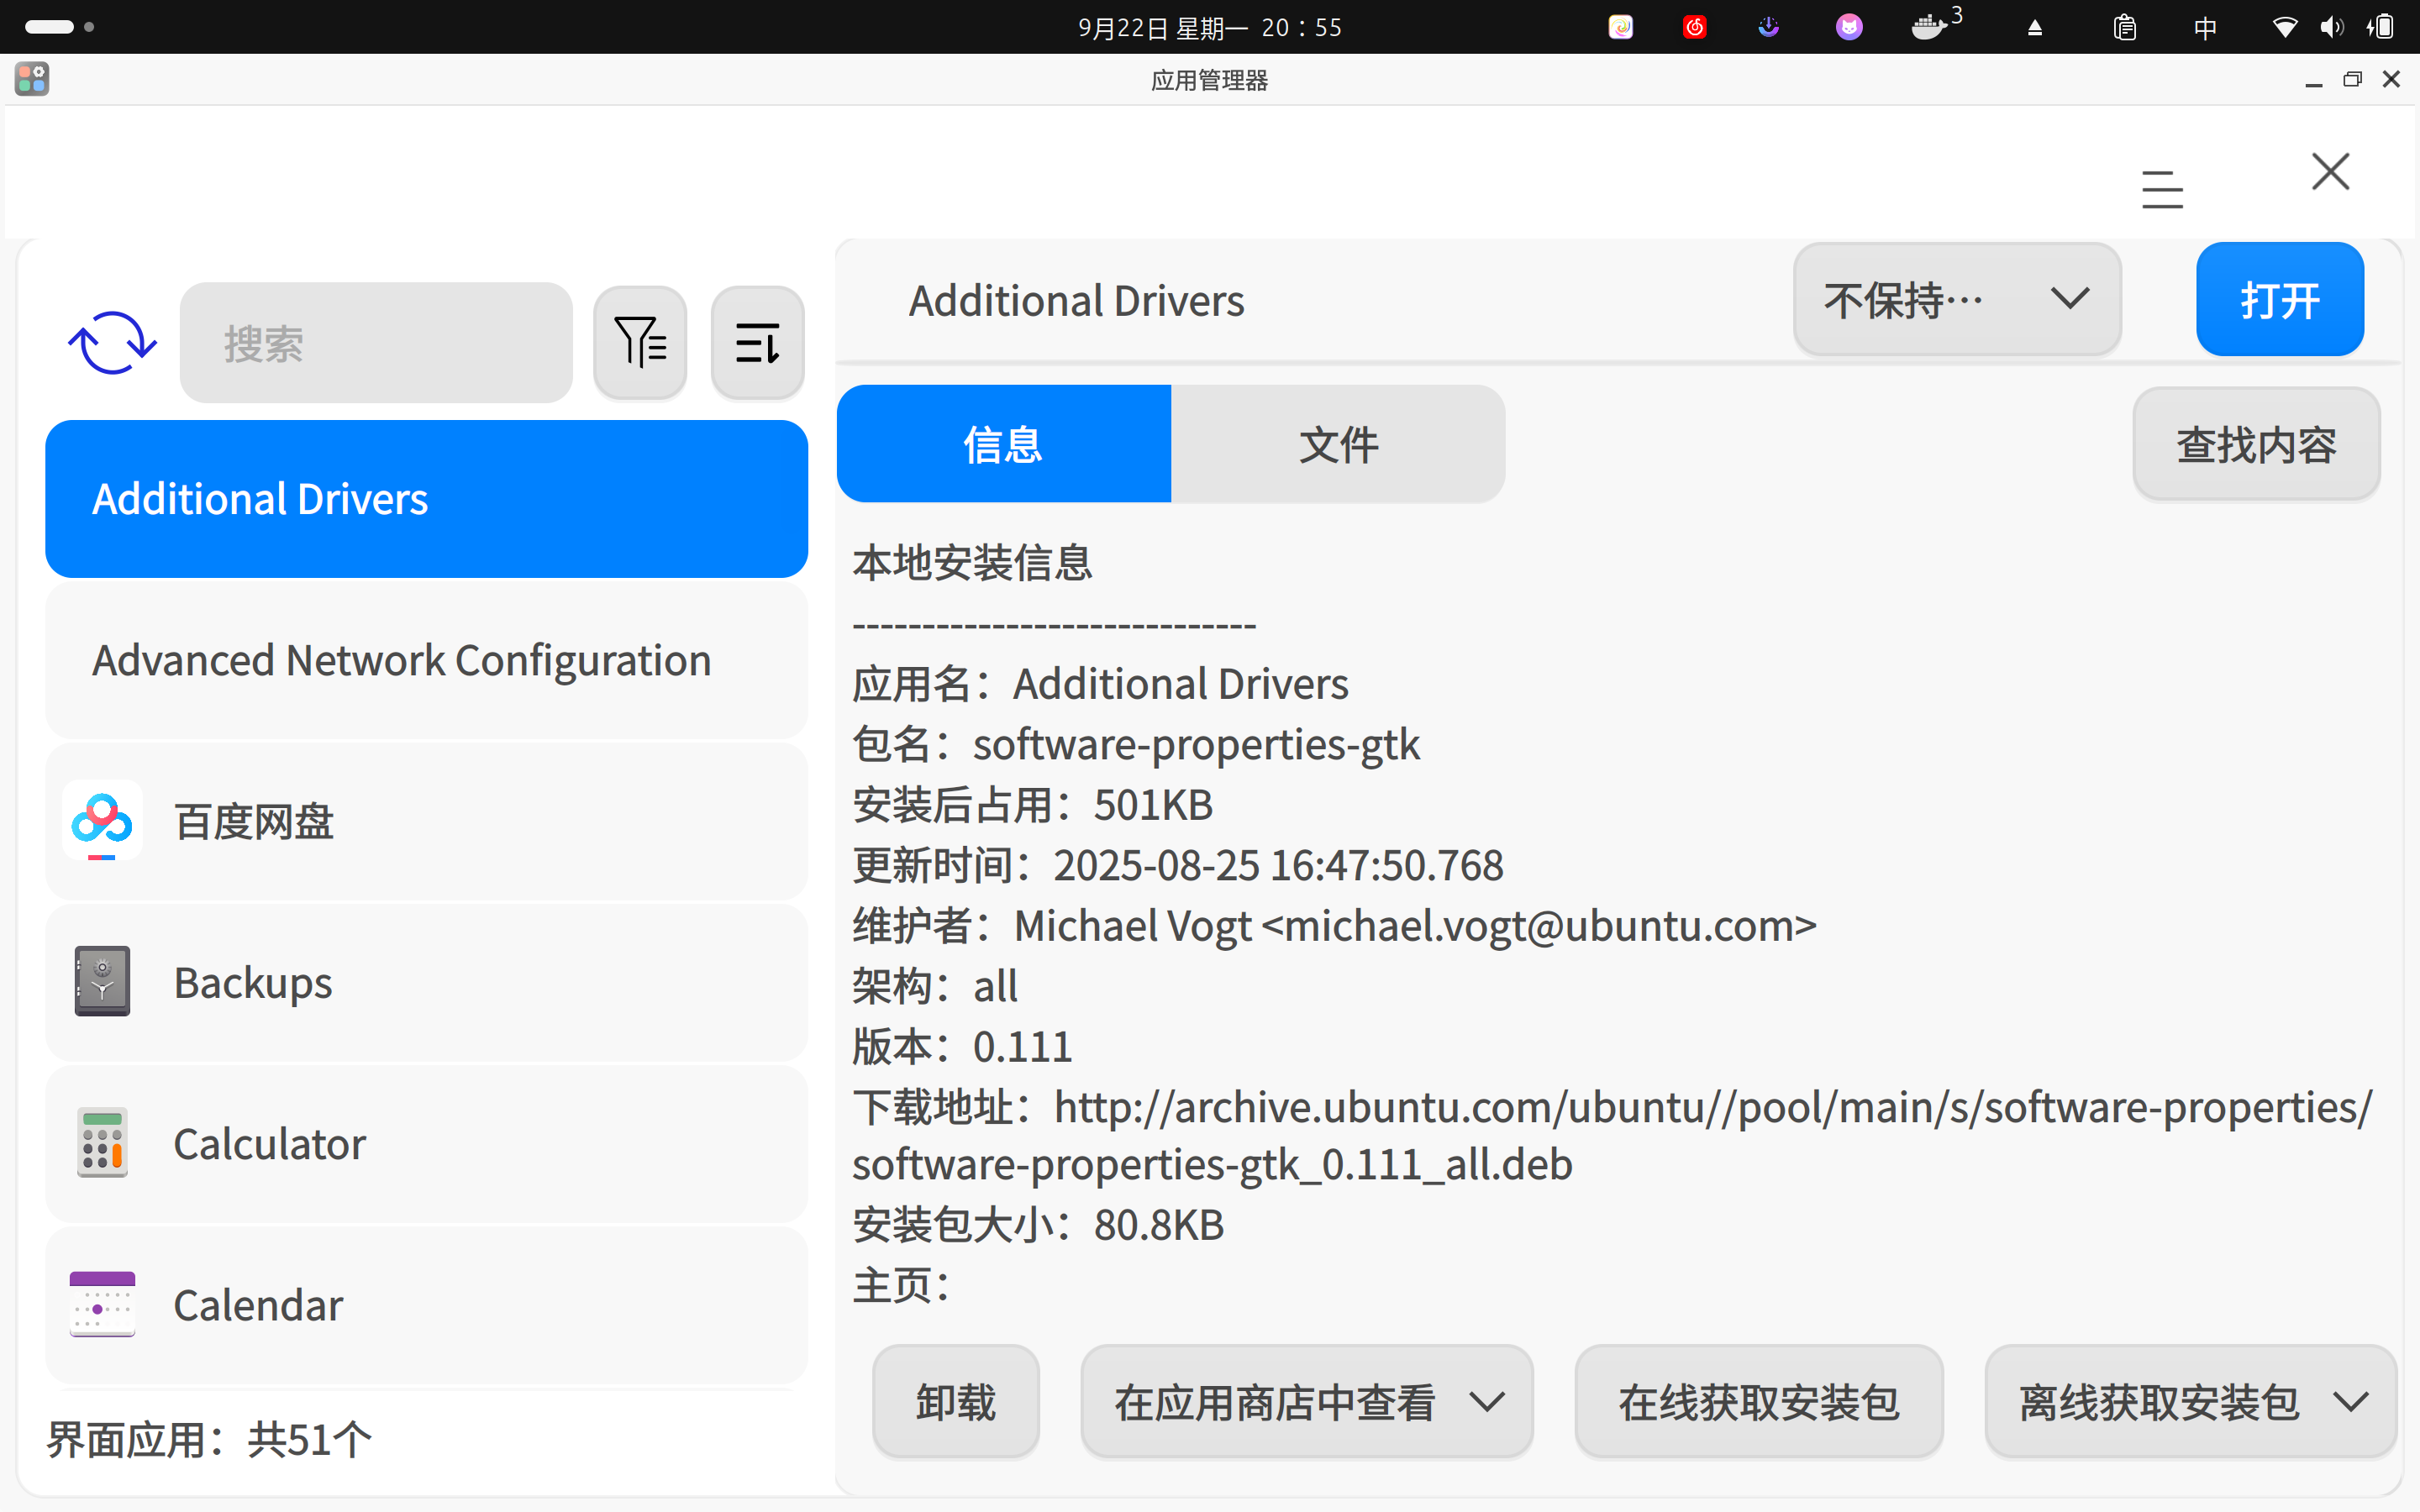Select the Backups safe icon
Image resolution: width=2420 pixels, height=1512 pixels.
102,982
